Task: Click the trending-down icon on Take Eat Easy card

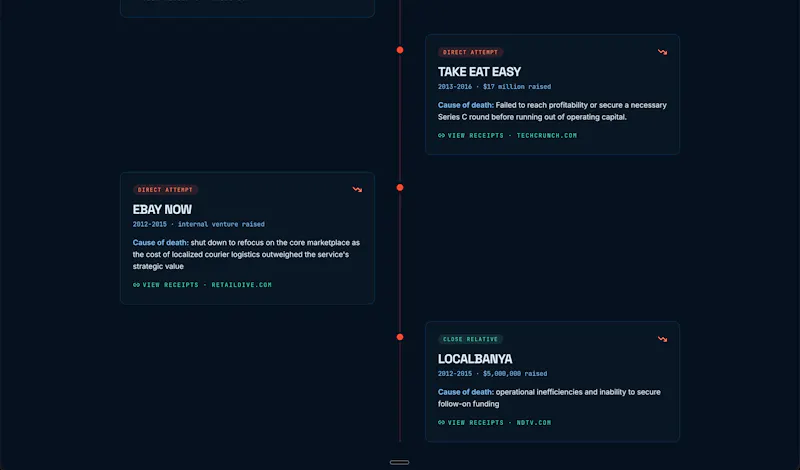Action: [662, 52]
